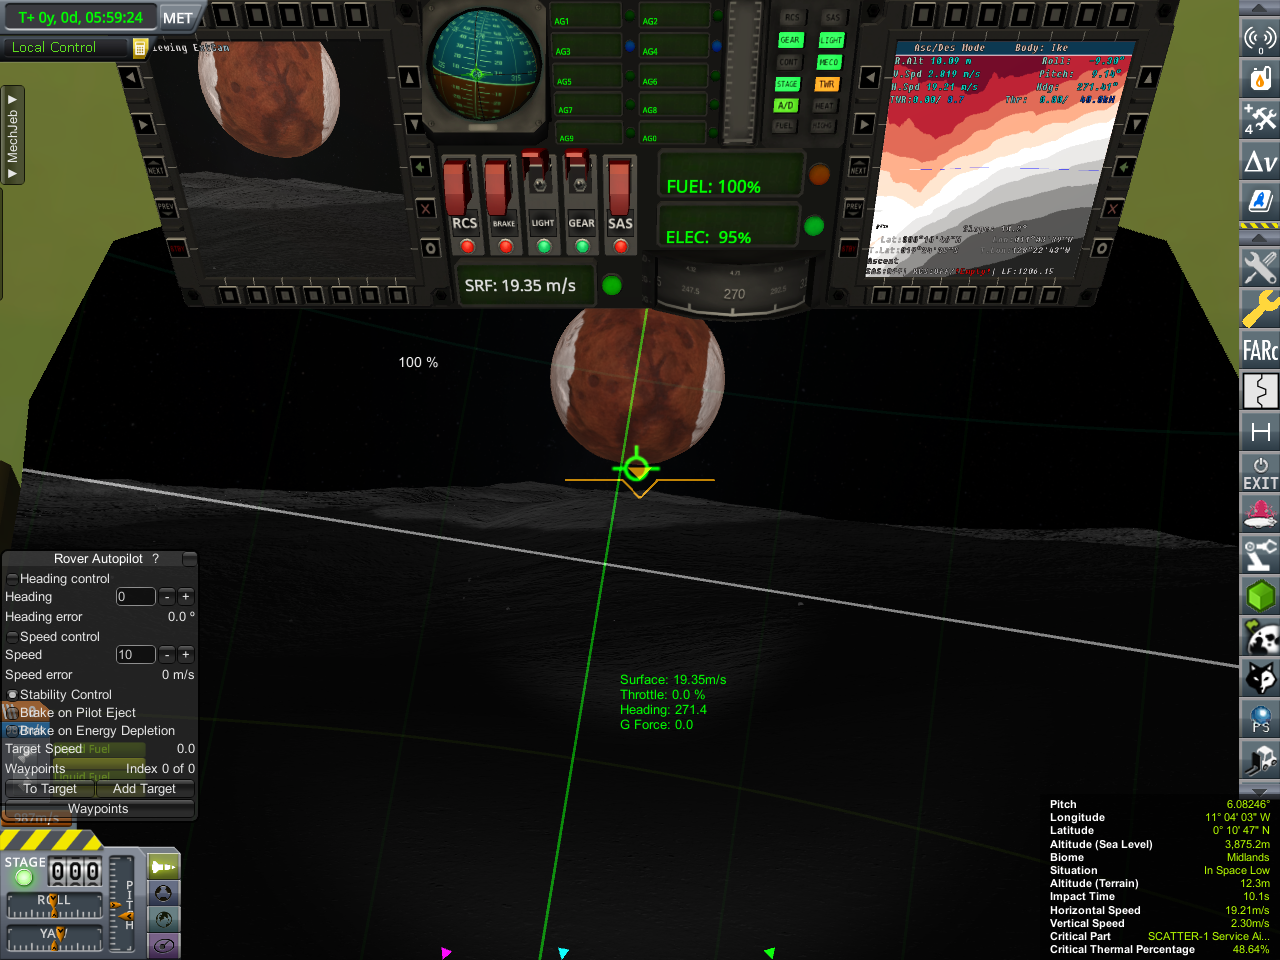Open the black-and-white cow planet icon
1280x960 pixels.
1260,637
